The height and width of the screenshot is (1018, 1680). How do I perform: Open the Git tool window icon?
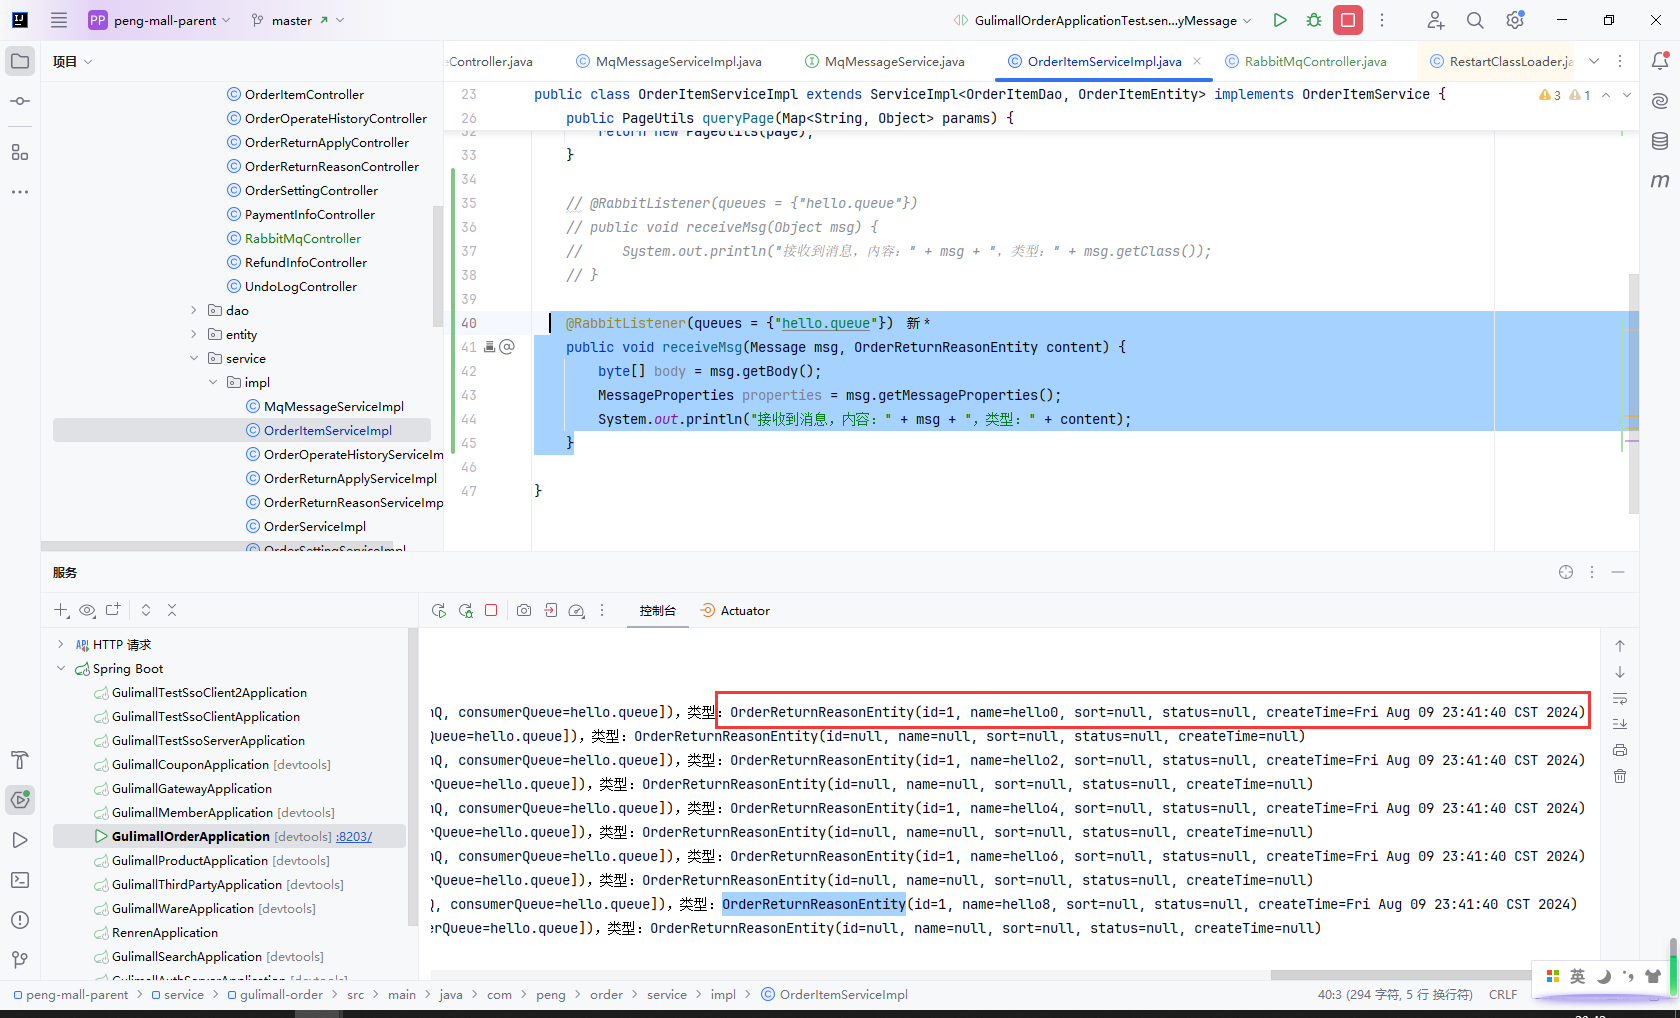coord(20,960)
